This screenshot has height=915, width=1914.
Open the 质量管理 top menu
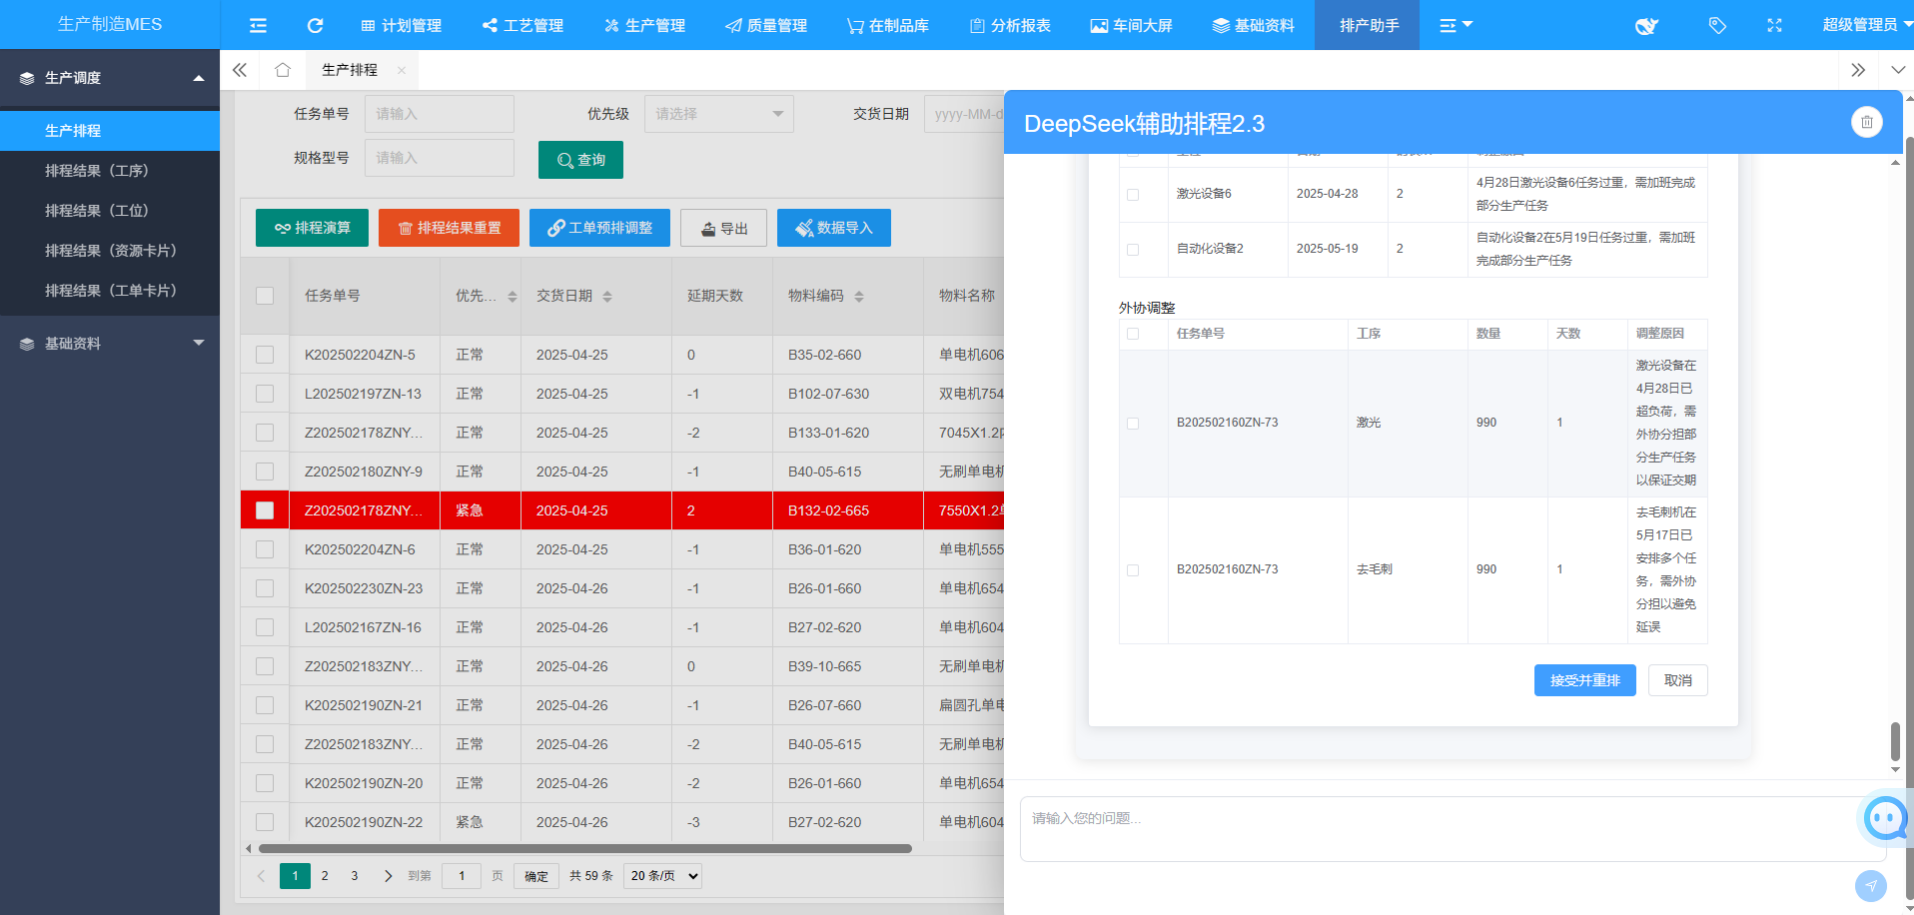tap(766, 25)
